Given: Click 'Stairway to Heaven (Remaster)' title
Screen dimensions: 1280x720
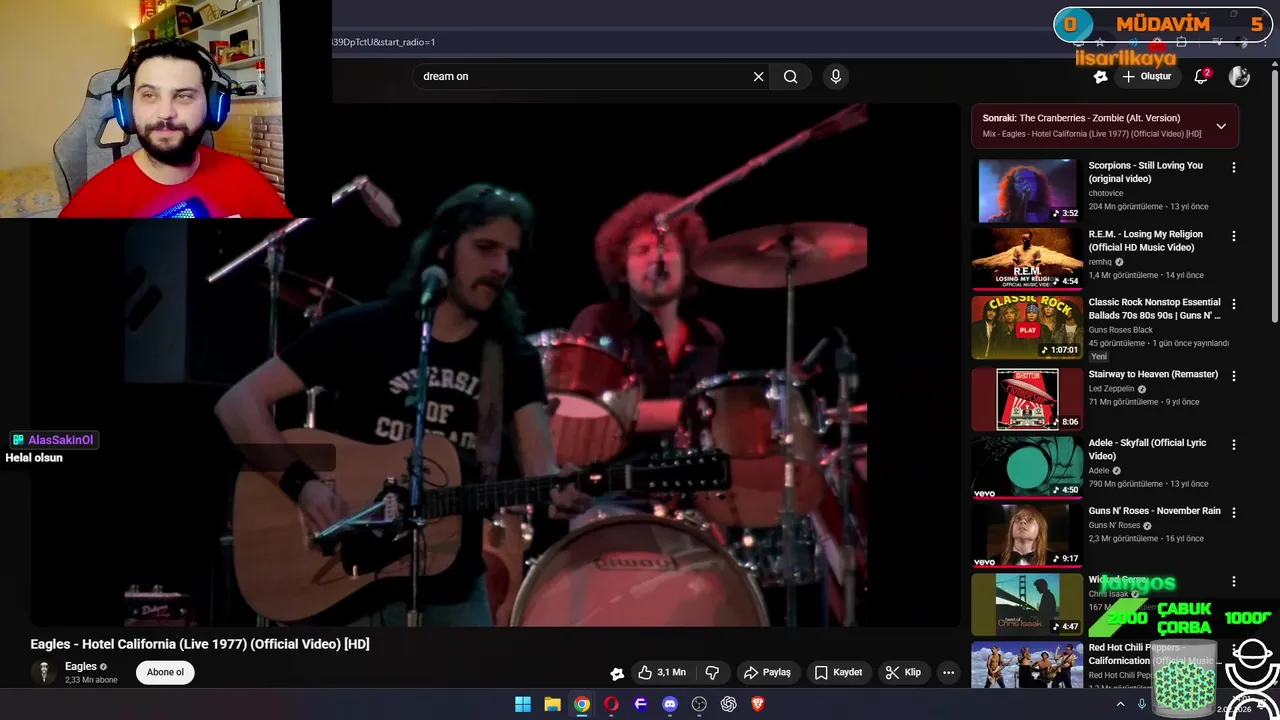Looking at the screenshot, I should pyautogui.click(x=1153, y=374).
